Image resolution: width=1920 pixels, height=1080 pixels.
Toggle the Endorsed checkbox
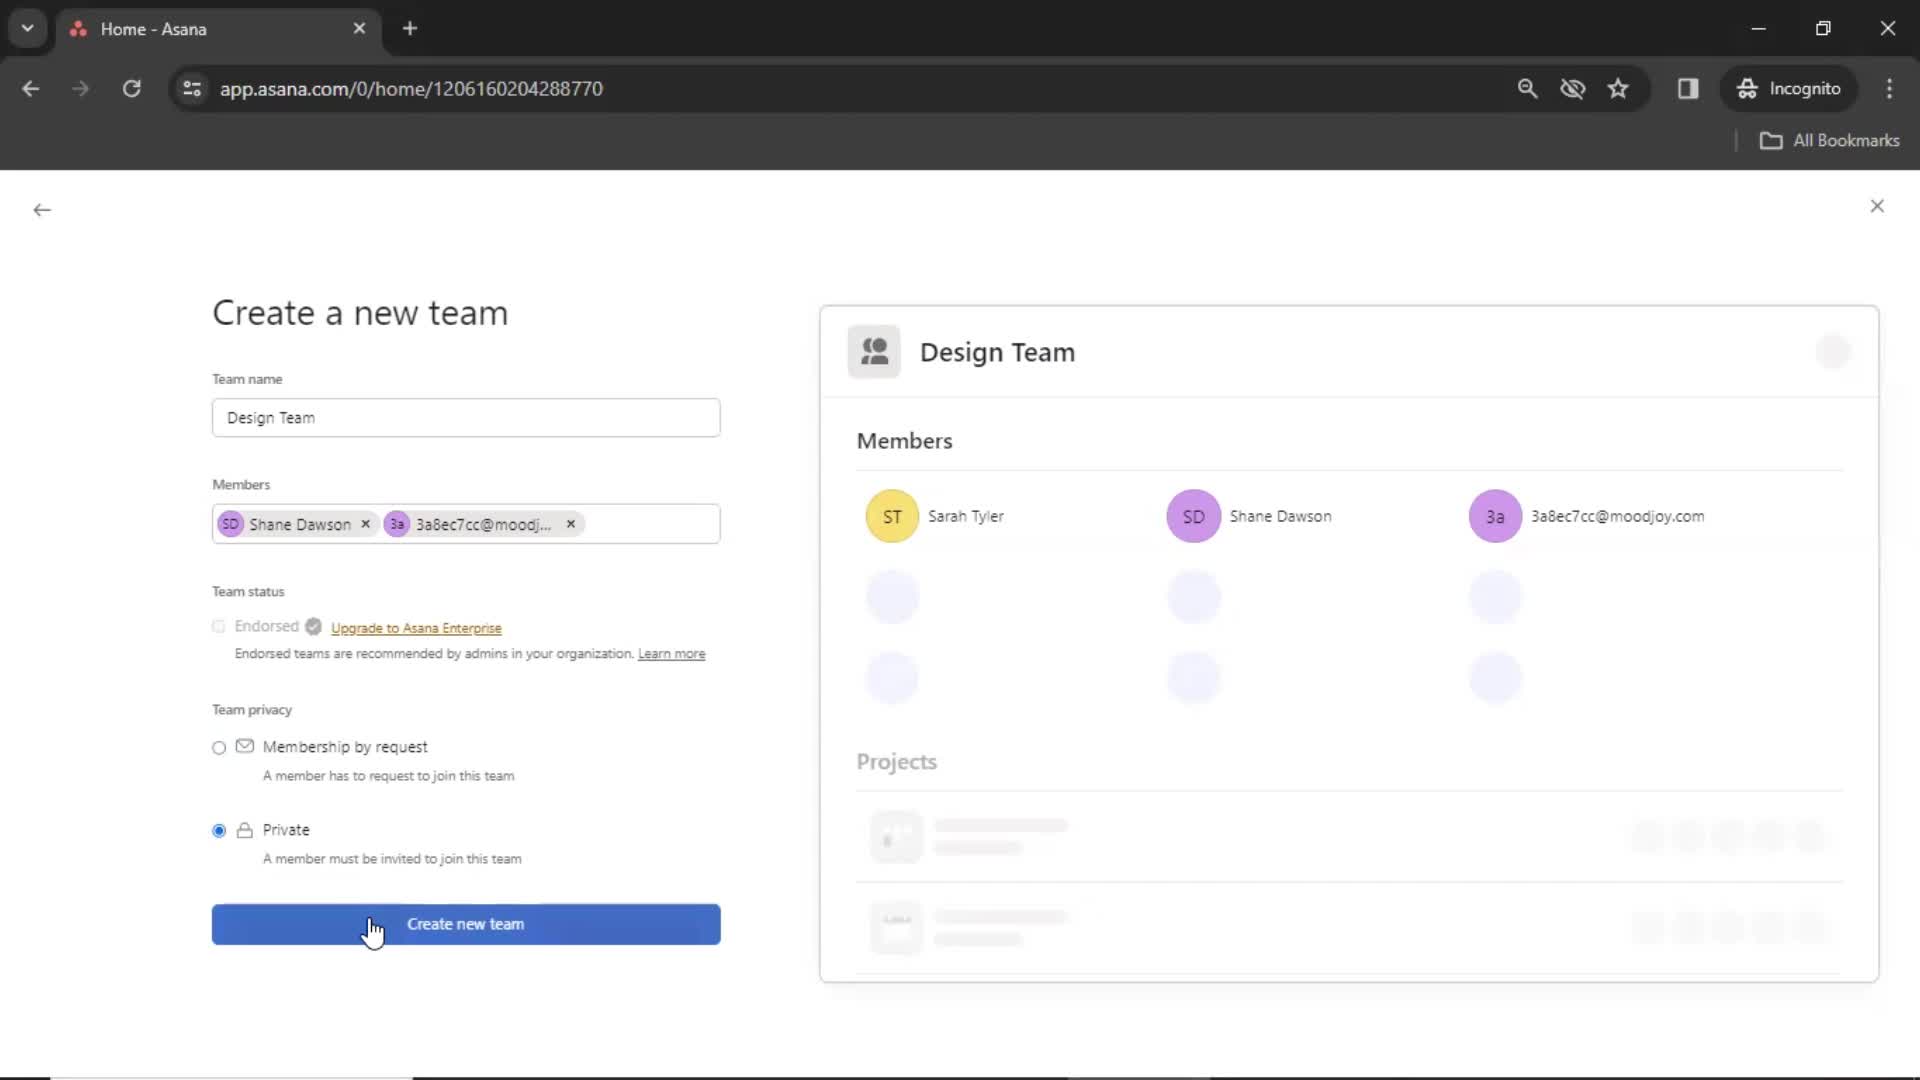click(x=219, y=627)
